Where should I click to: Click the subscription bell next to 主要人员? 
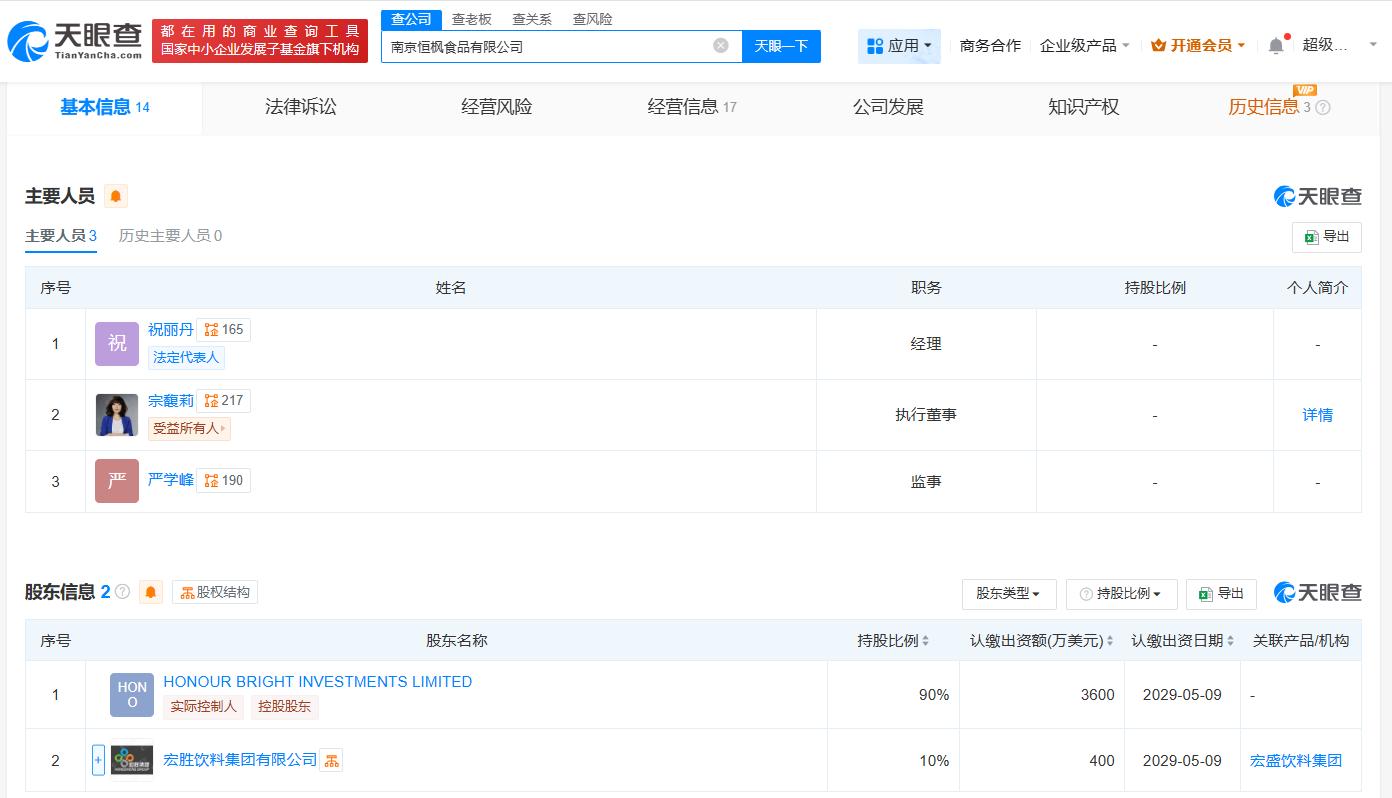[114, 196]
